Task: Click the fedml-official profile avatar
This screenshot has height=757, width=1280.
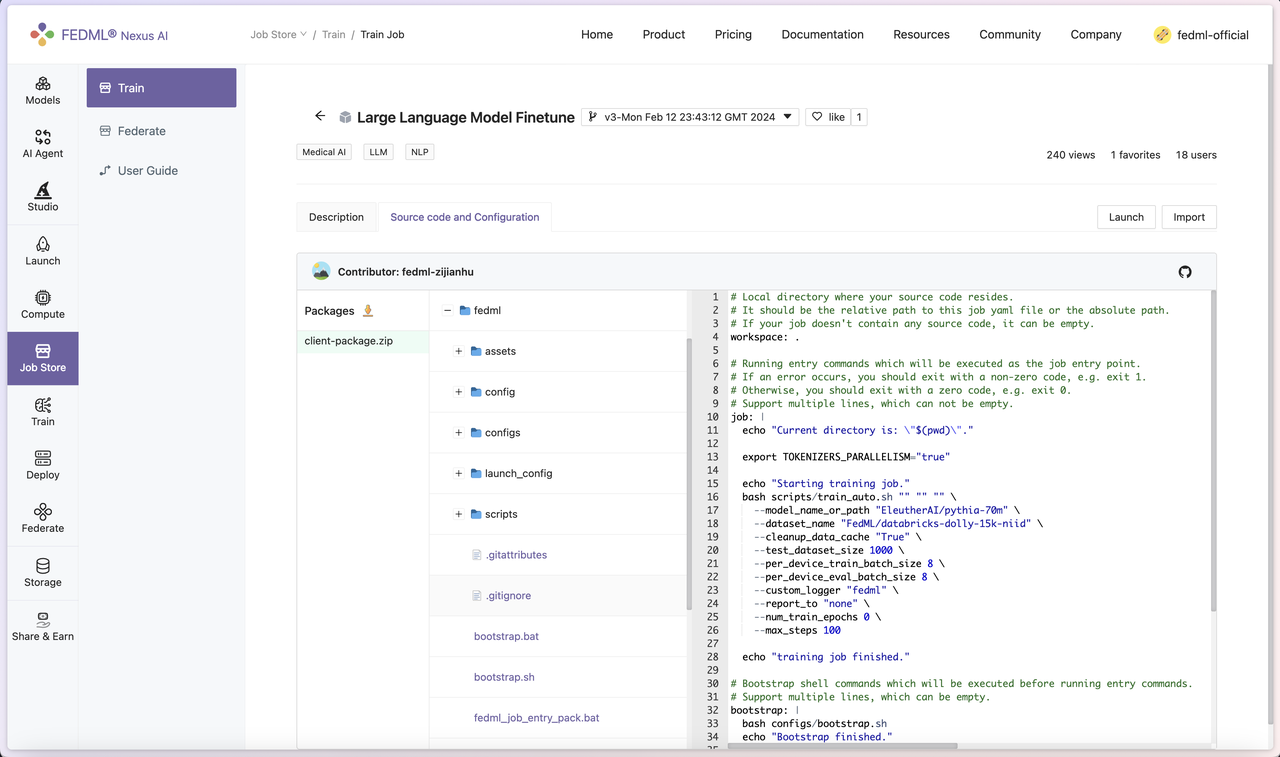Action: [x=1162, y=34]
